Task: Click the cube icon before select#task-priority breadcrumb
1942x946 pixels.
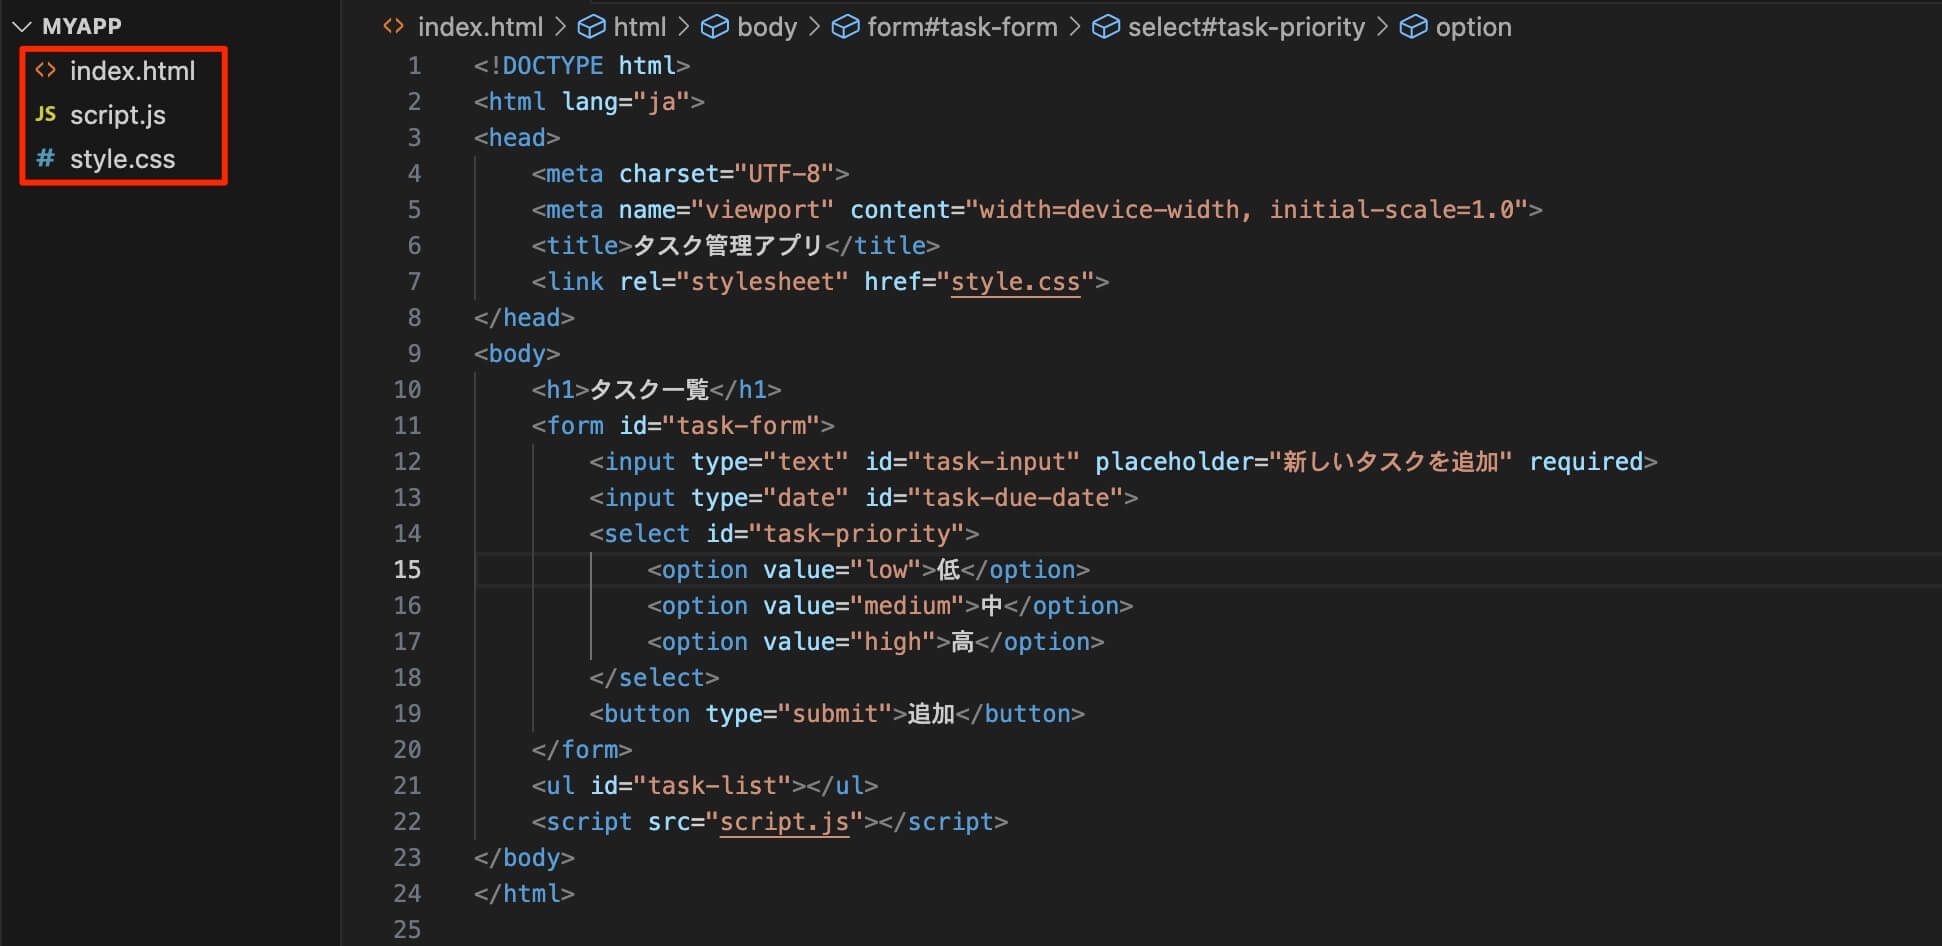Action: 1106,27
